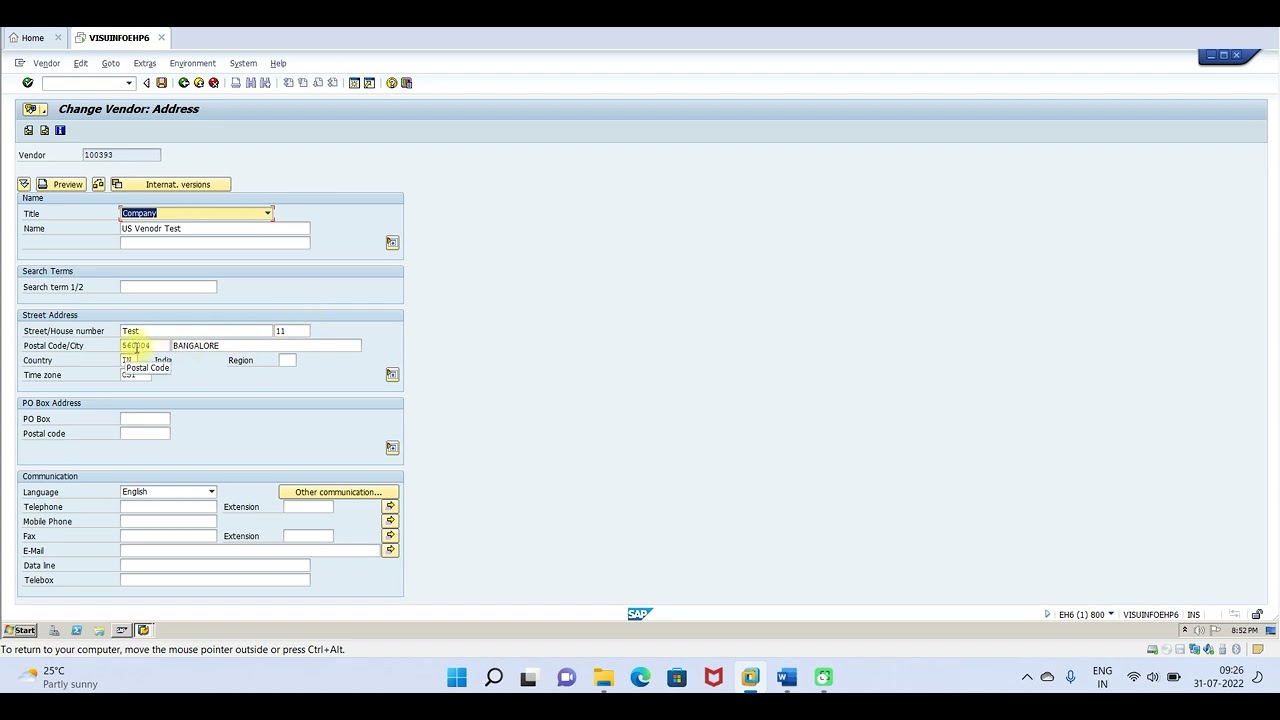Viewport: 1280px width, 720px height.
Task: Click the Mobile Phone arrow icon
Action: 390,521
